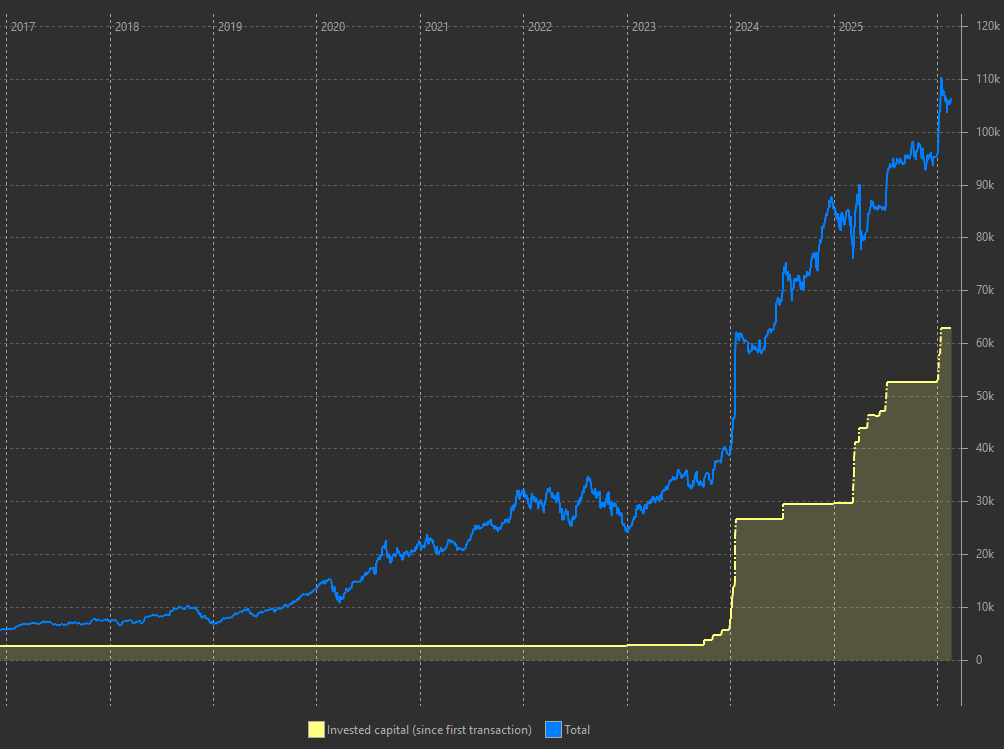The image size is (1004, 749).
Task: Click the blue Total legend swatch
Action: pos(553,730)
